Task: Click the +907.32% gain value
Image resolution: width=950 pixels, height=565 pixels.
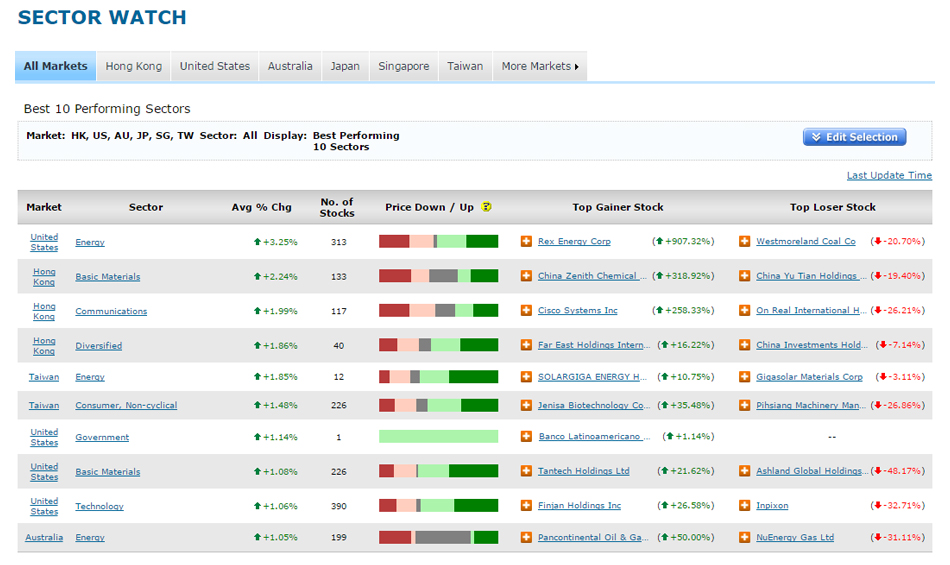Action: tap(683, 241)
